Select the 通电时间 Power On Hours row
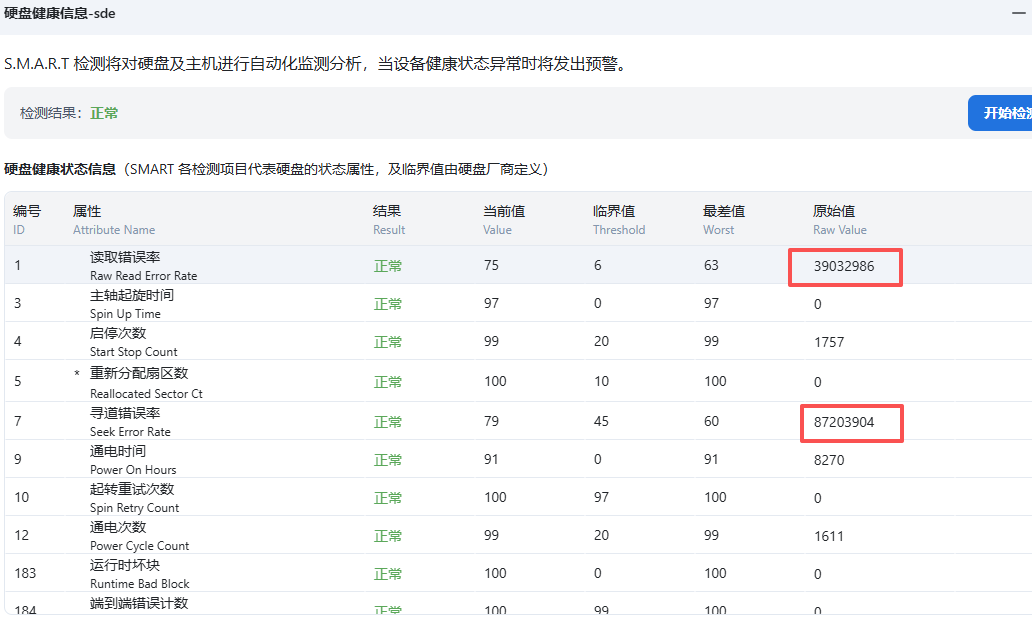The width and height of the screenshot is (1032, 629). (132, 460)
